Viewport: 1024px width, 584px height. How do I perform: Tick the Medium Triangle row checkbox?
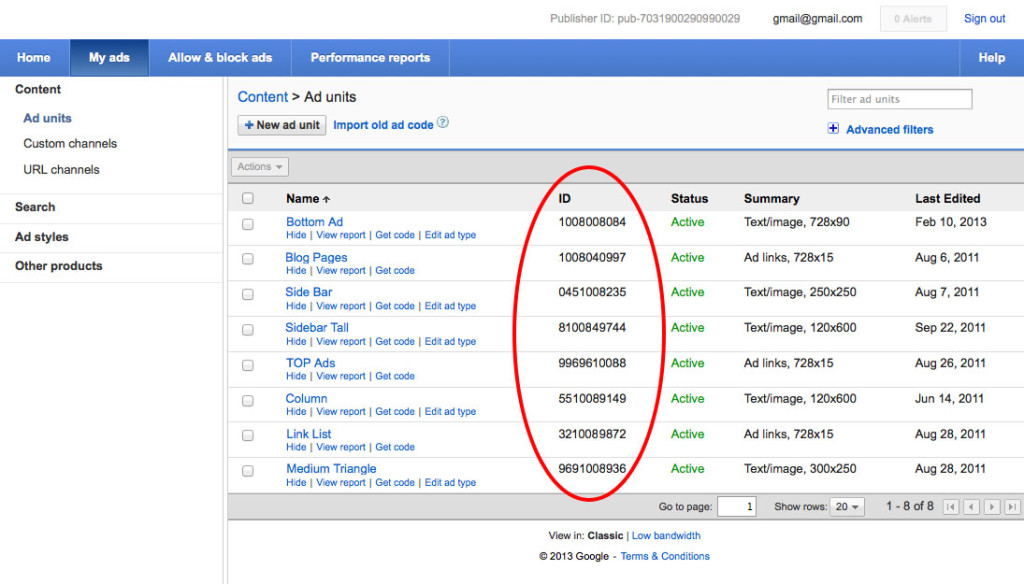point(249,472)
